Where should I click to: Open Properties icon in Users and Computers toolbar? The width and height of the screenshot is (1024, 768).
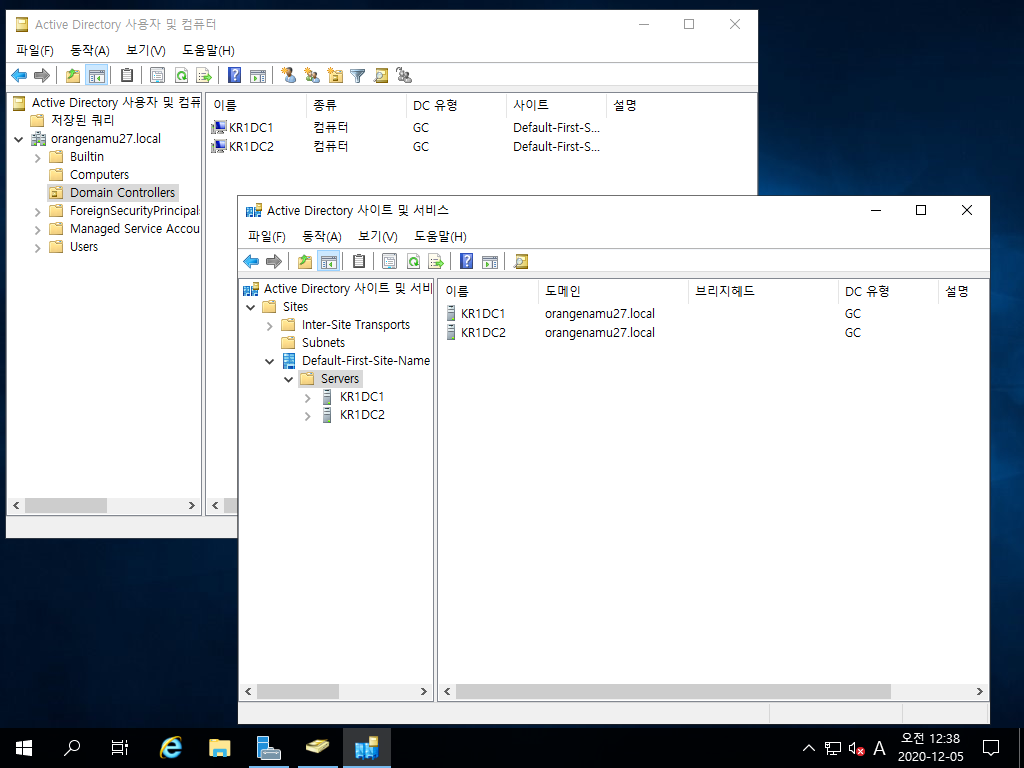point(157,76)
